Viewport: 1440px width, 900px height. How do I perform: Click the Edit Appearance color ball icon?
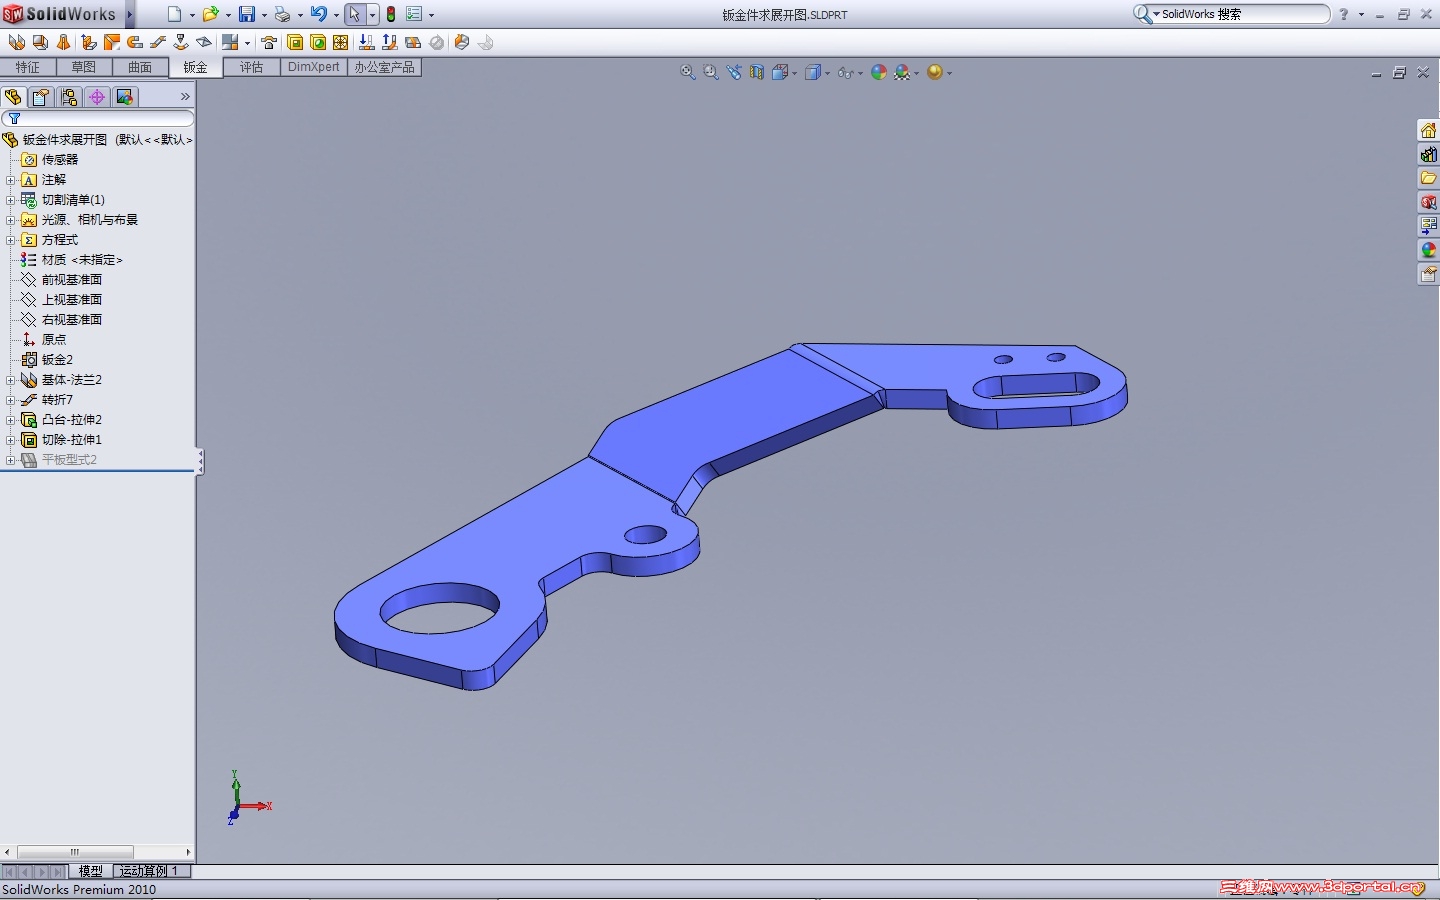point(879,72)
